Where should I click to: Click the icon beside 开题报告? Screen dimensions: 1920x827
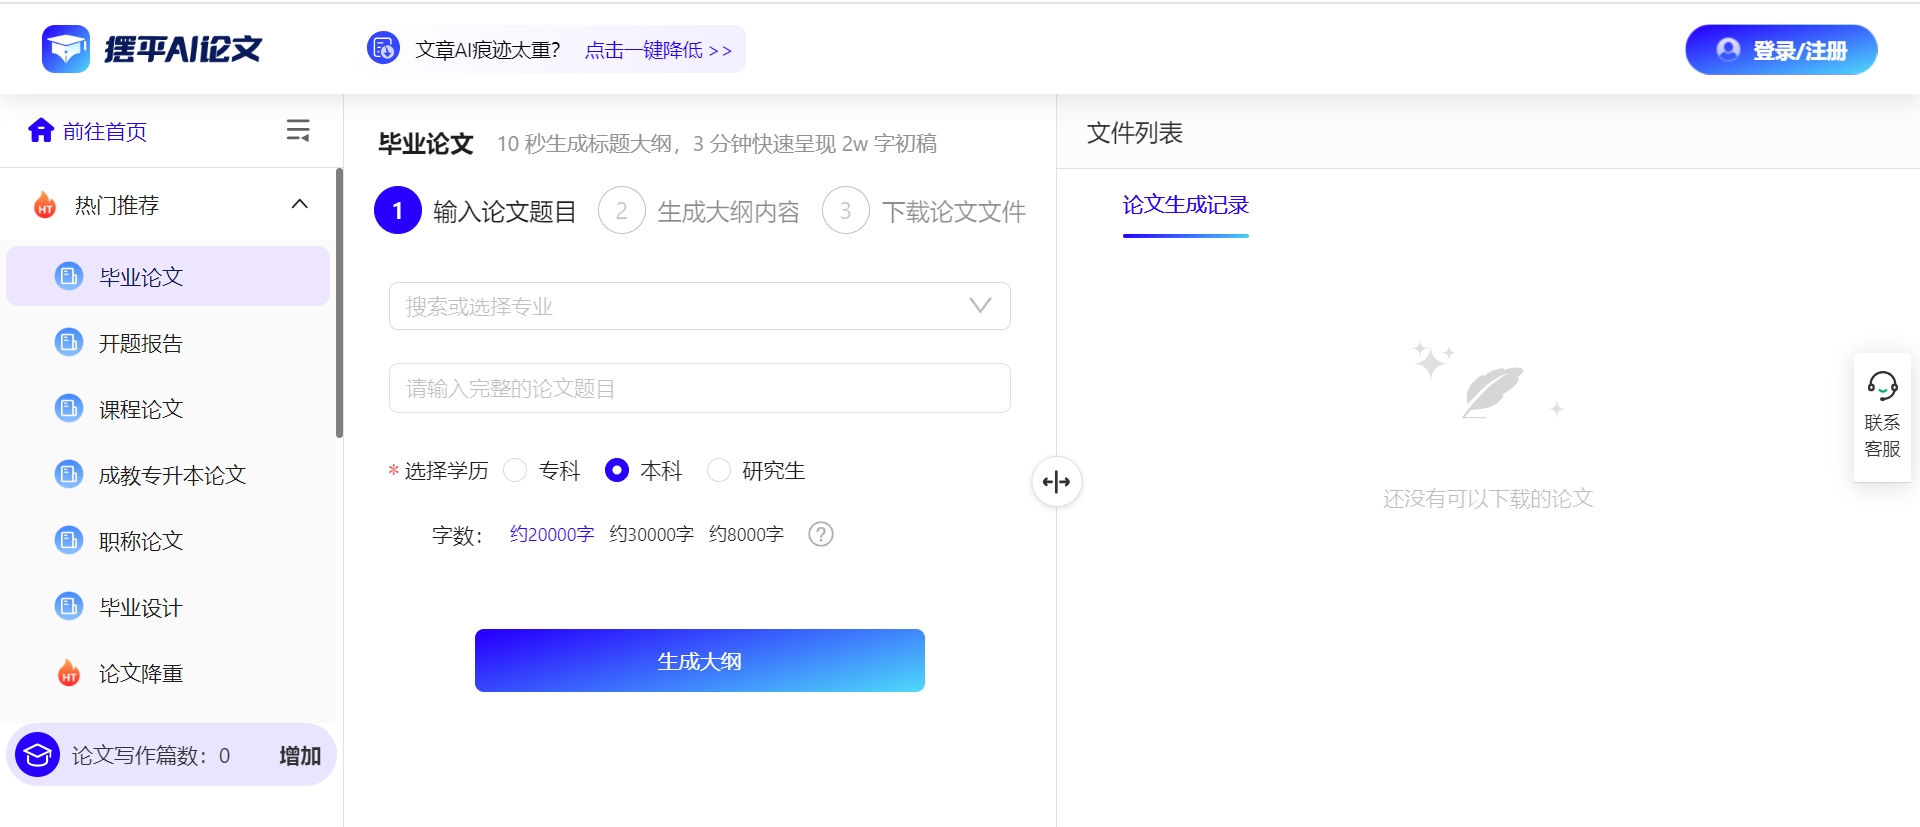pyautogui.click(x=69, y=343)
